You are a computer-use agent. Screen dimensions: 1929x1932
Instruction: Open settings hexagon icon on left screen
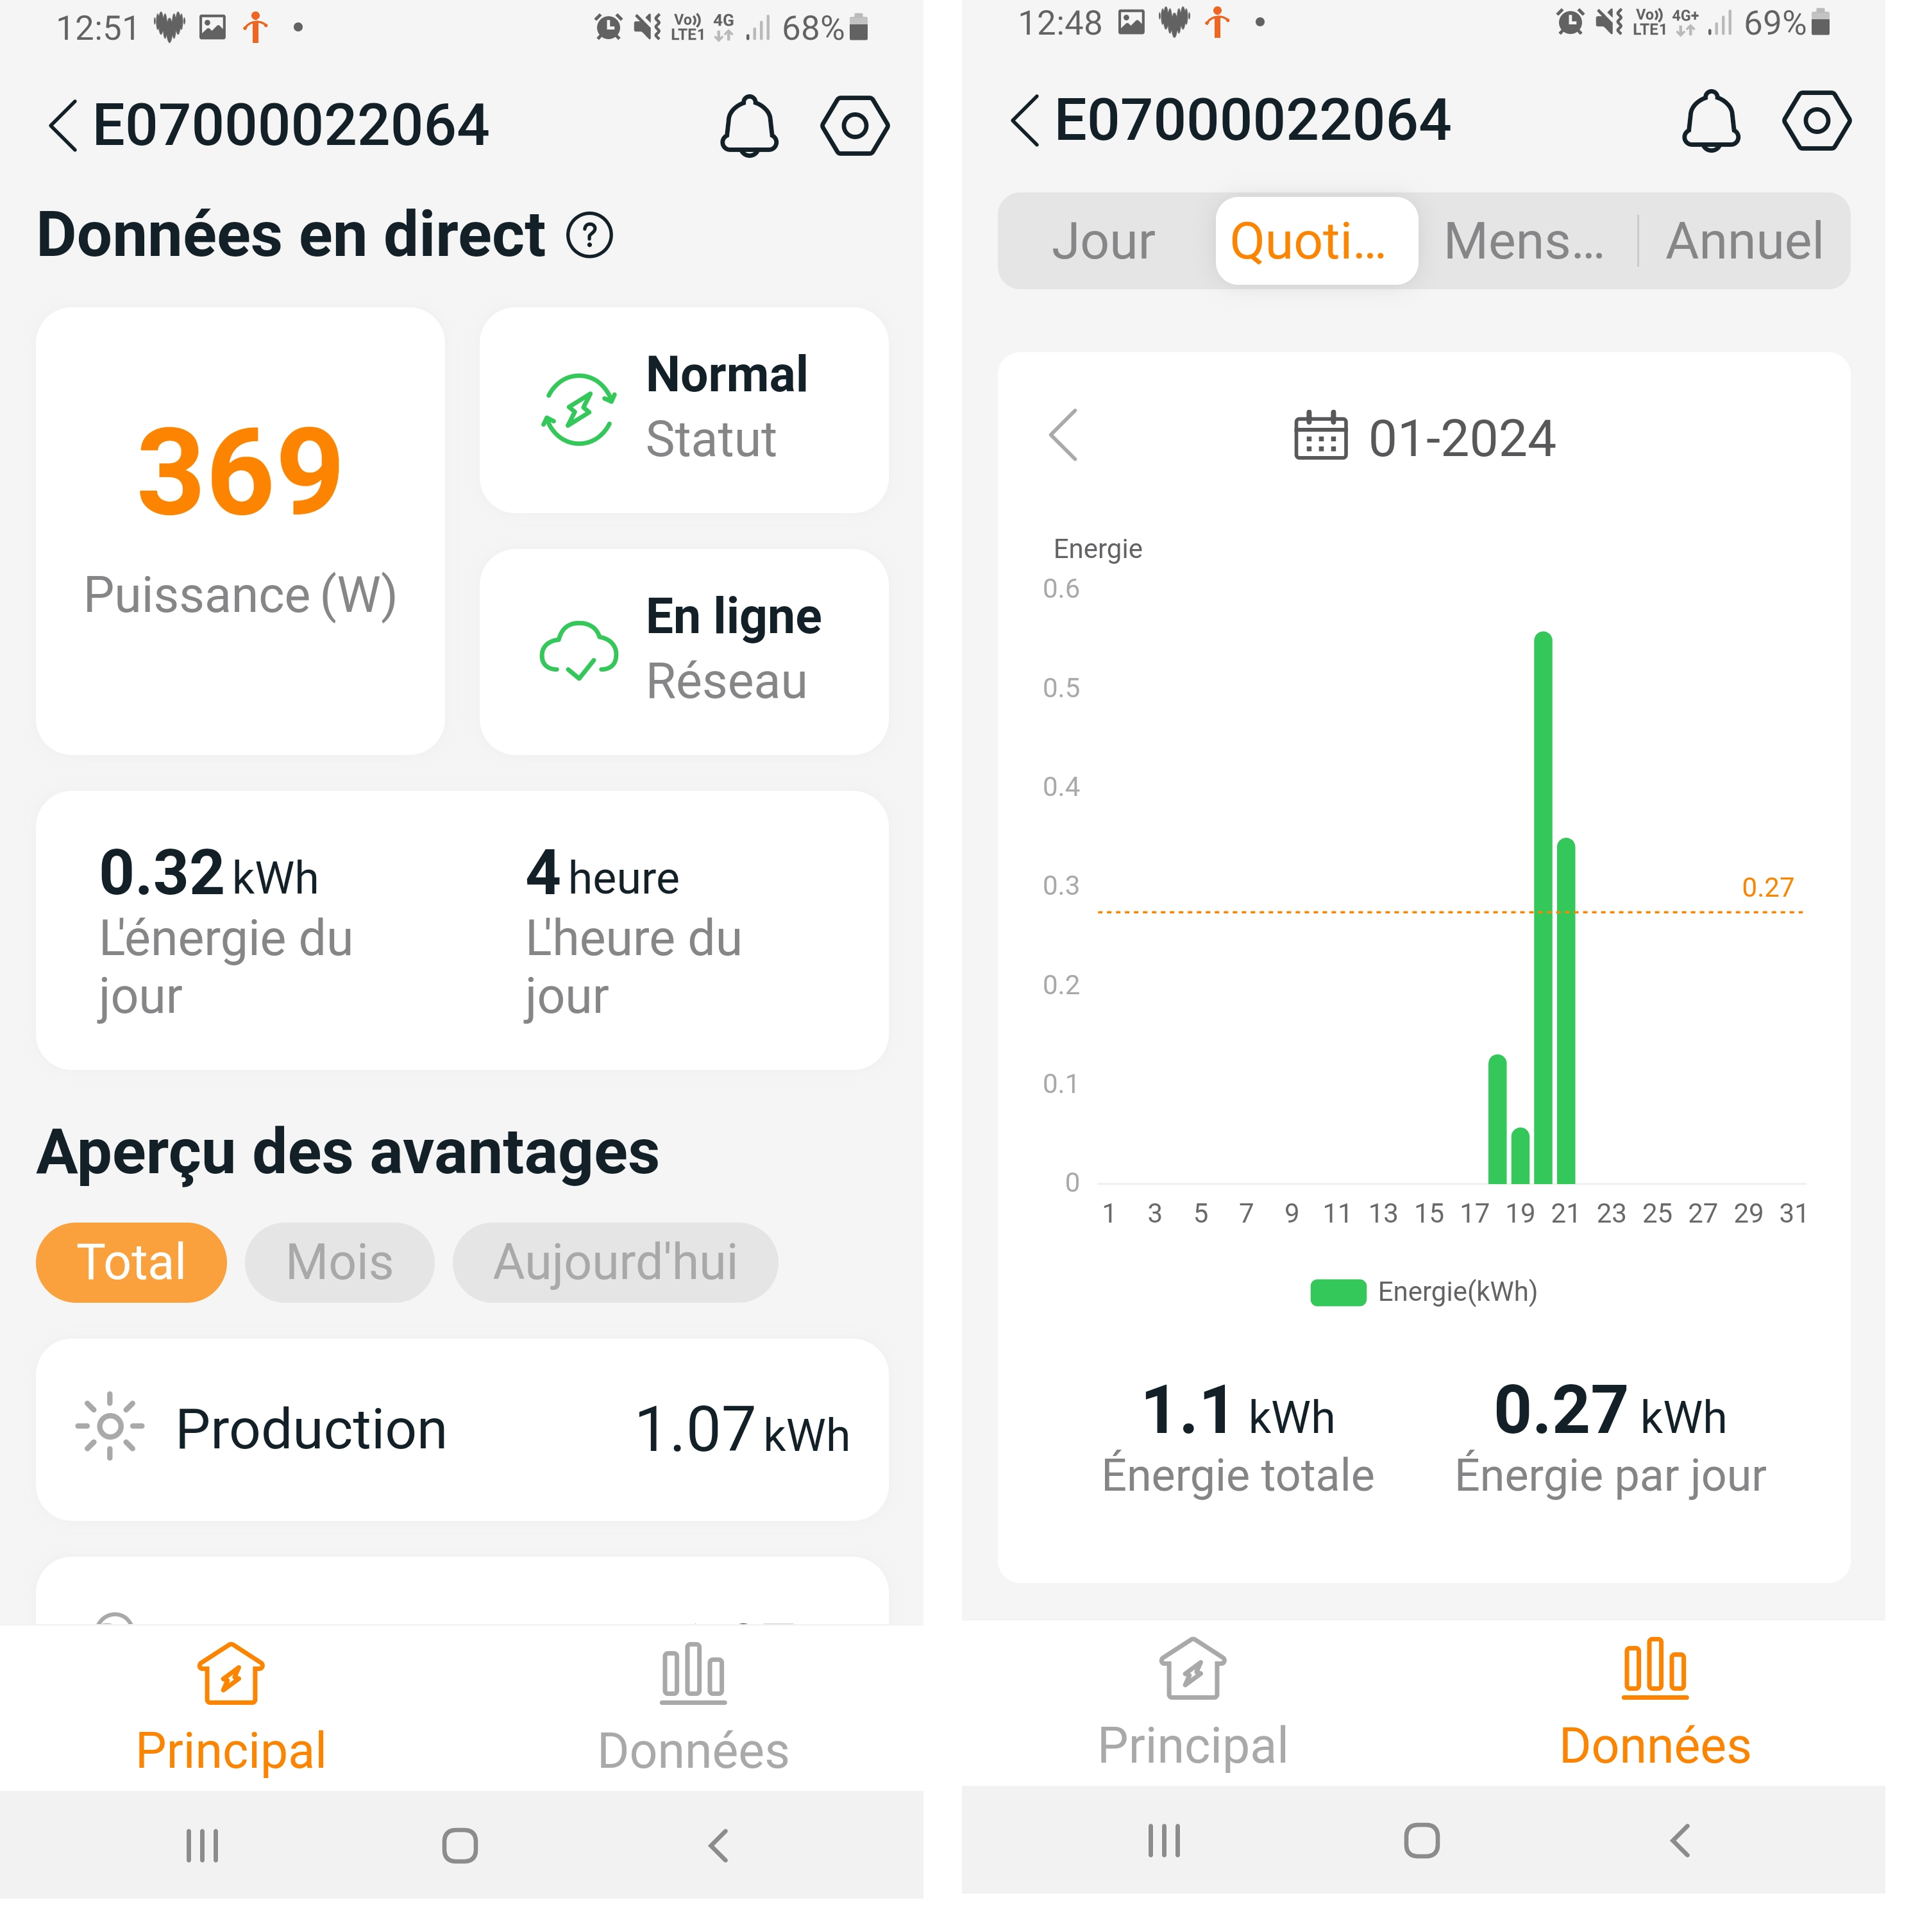click(854, 126)
